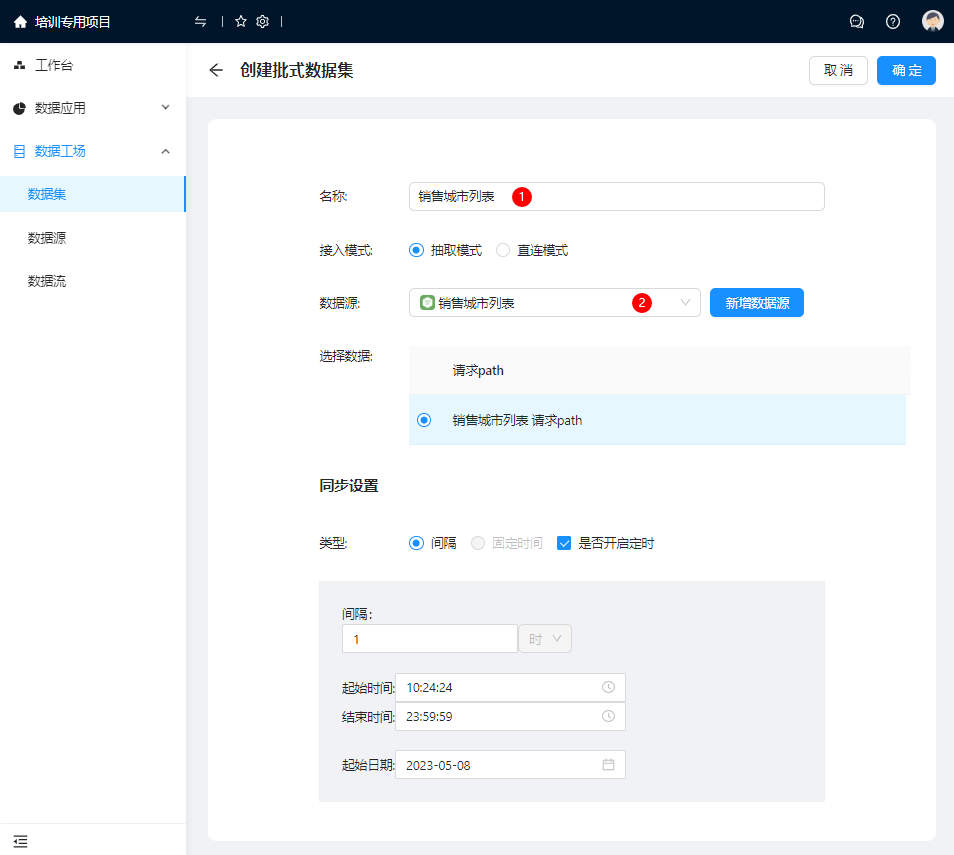The width and height of the screenshot is (954, 855).
Task: Select the 直连模式 radio button
Action: pos(503,251)
